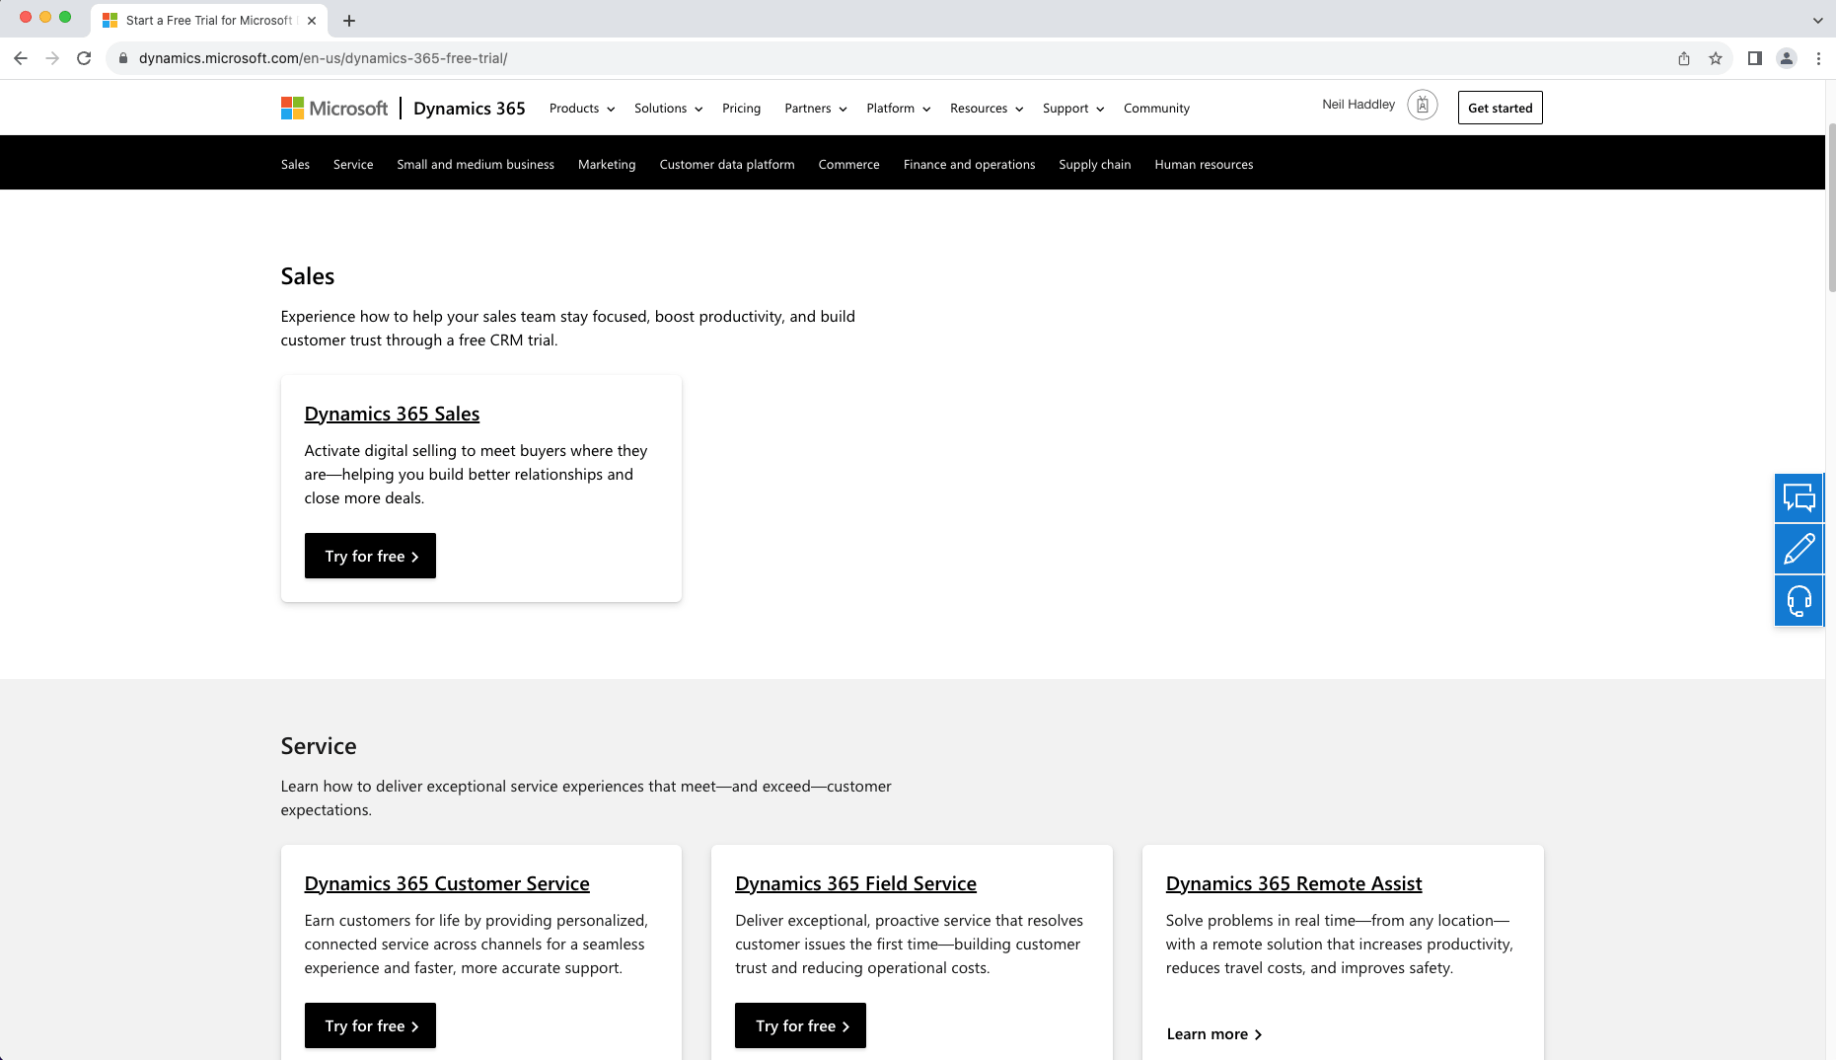1836x1060 pixels.
Task: Click the tab search chevron in tab strip
Action: coord(1817,20)
